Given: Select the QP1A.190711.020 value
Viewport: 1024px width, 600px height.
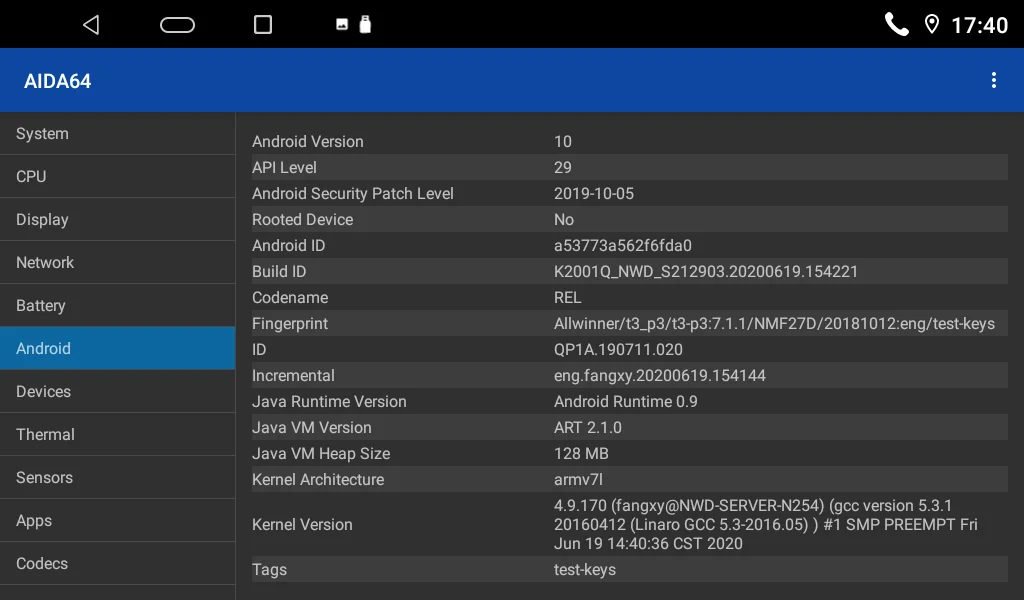Looking at the screenshot, I should click(618, 350).
